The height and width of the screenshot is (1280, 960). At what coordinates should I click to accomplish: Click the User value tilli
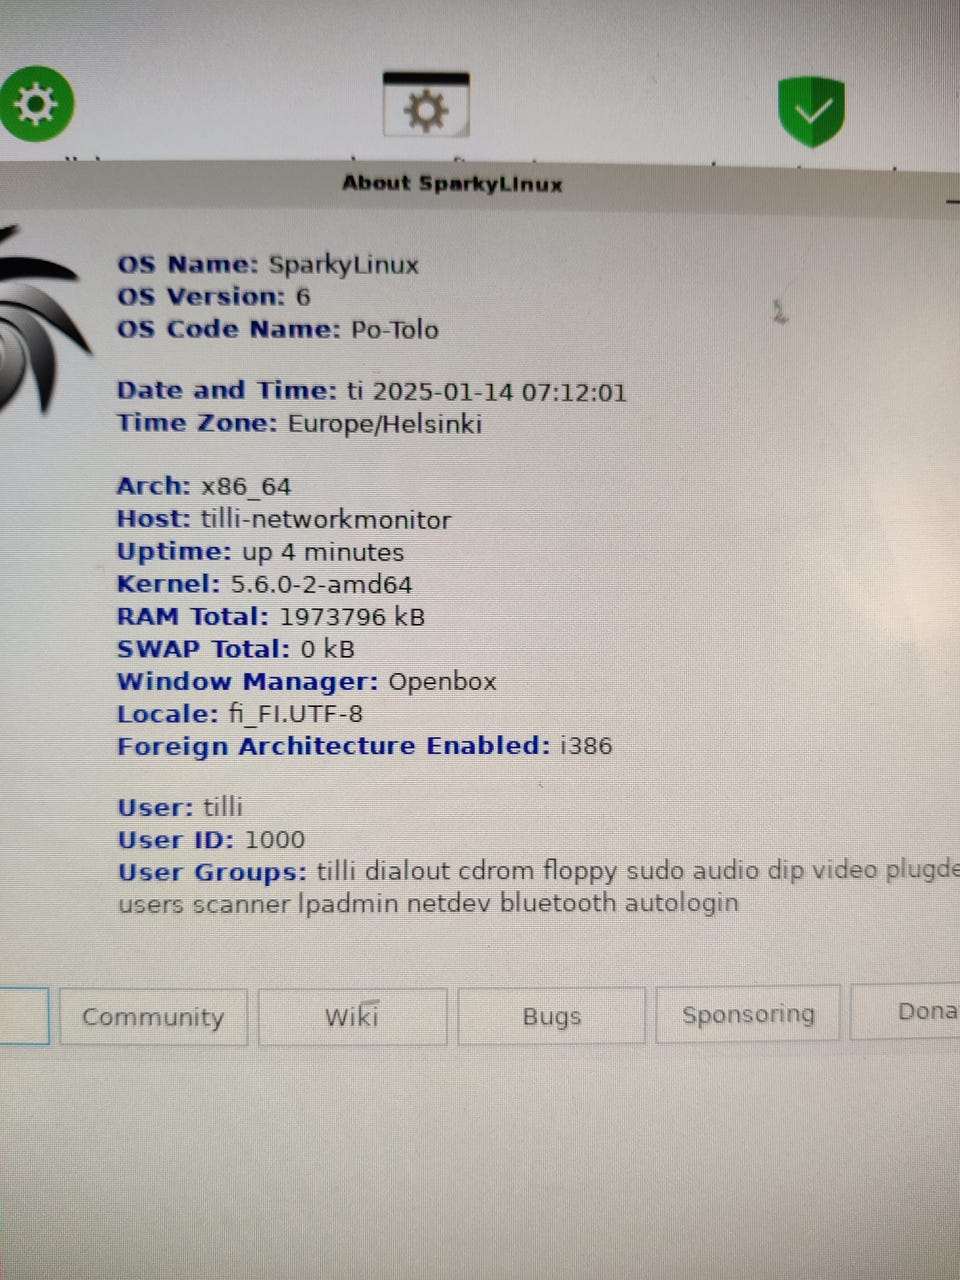point(223,807)
